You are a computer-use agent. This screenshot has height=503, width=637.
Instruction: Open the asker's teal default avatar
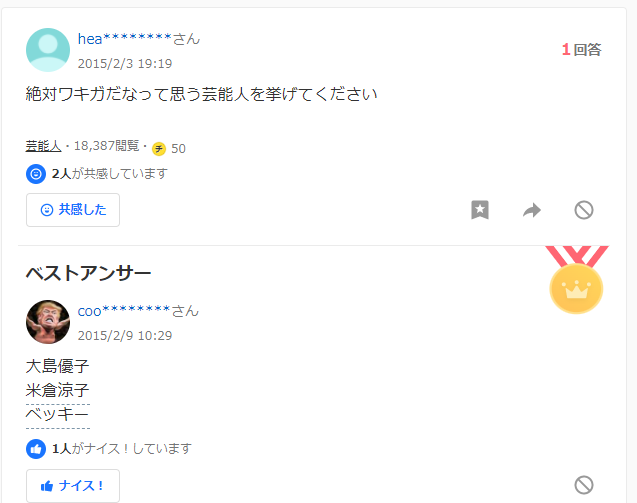tap(48, 50)
